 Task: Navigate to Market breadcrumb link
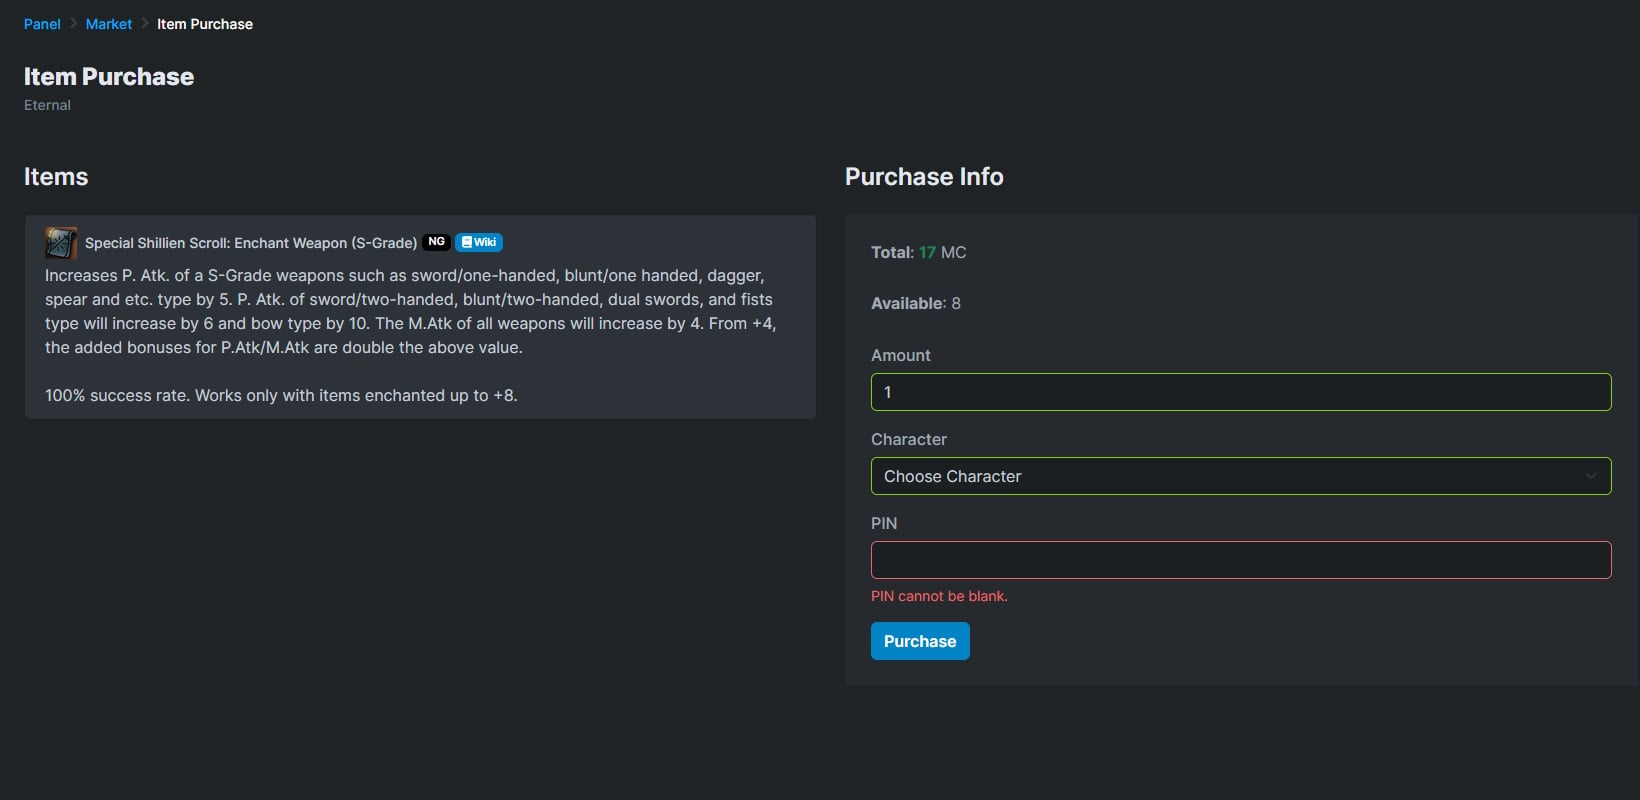click(x=109, y=24)
